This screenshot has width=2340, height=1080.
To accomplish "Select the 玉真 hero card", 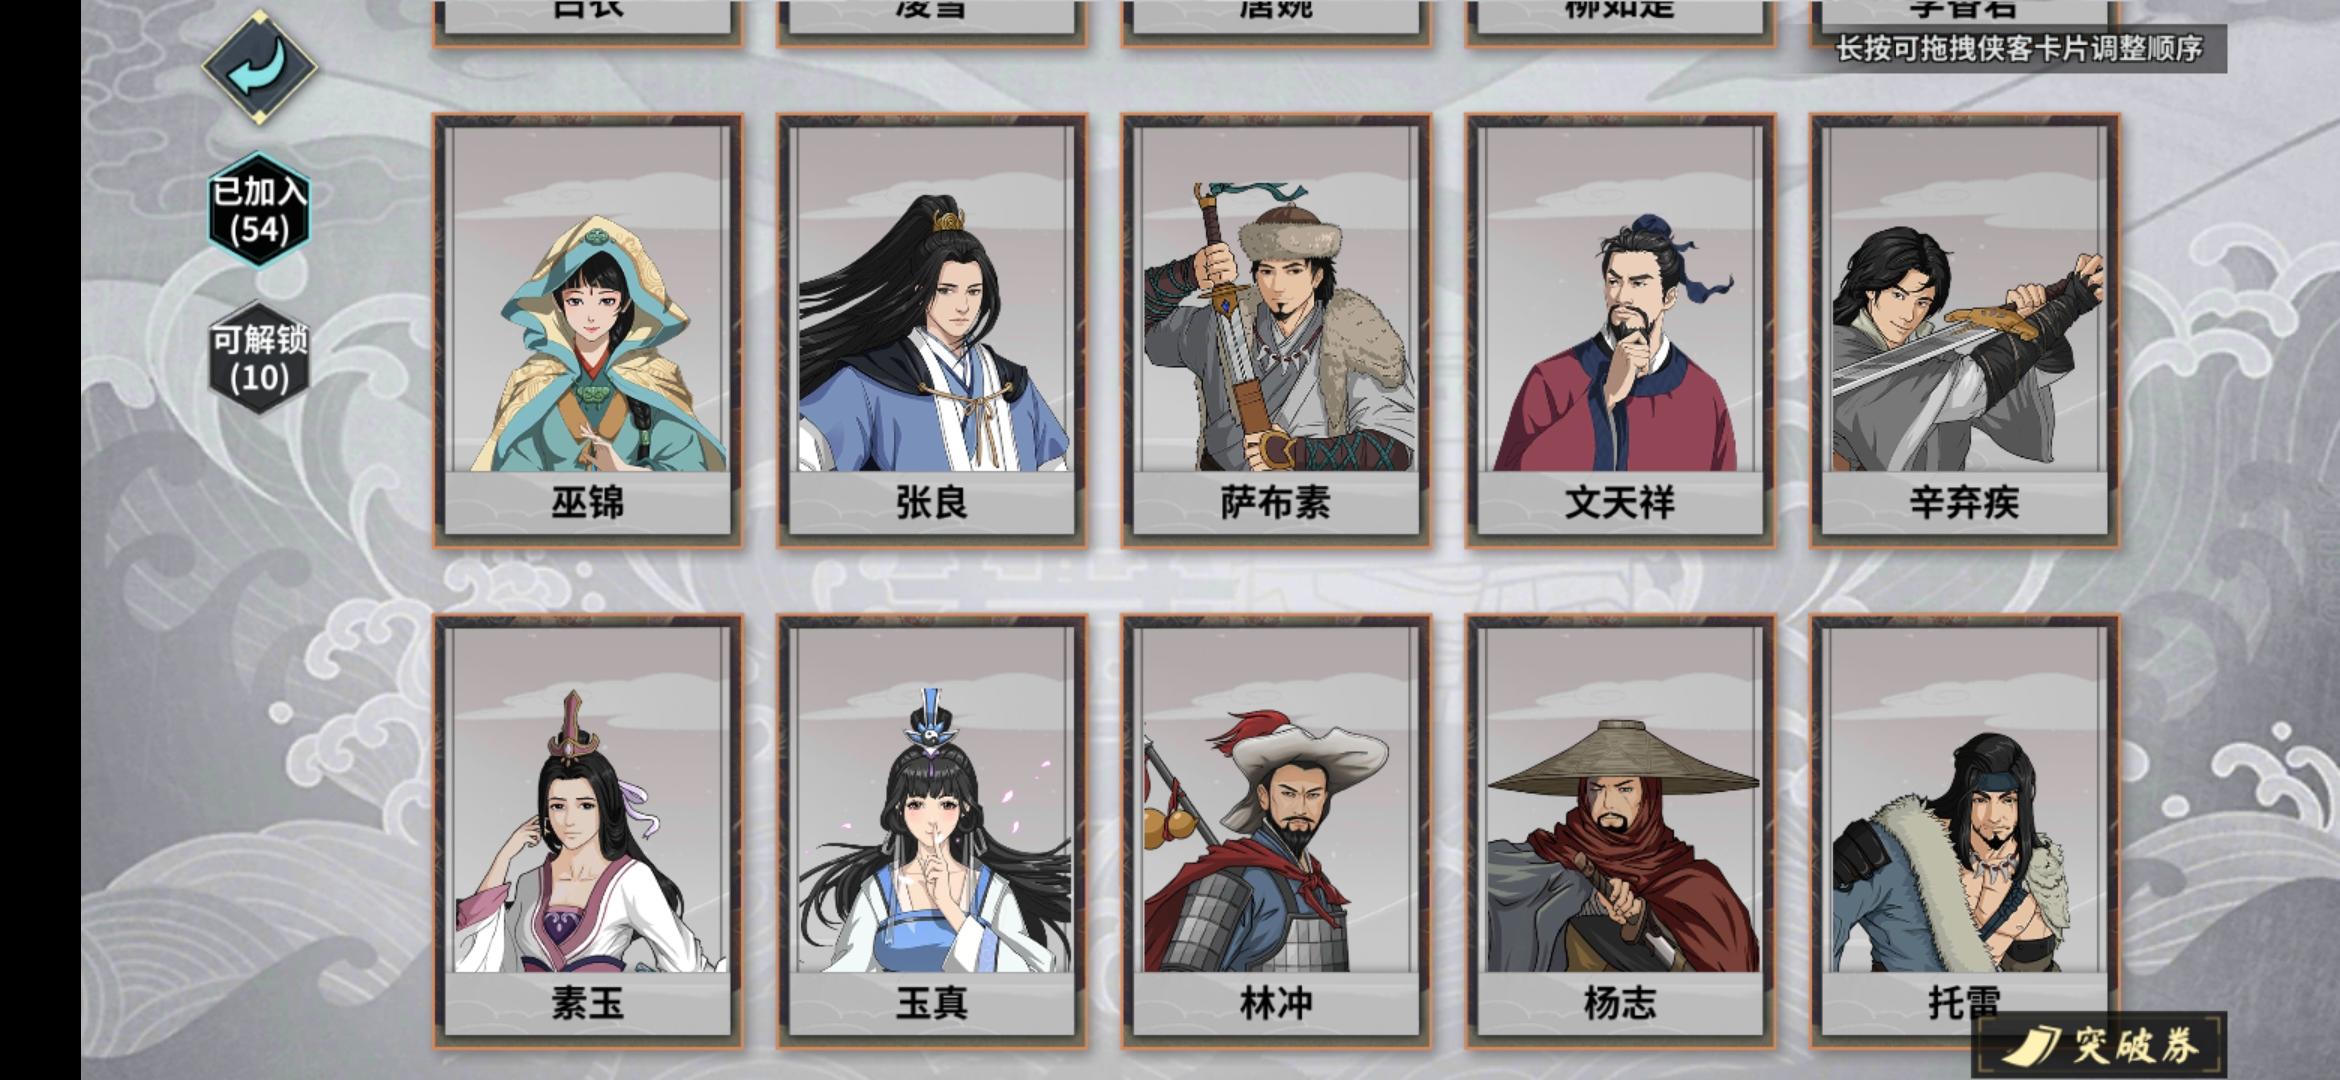I will click(932, 830).
